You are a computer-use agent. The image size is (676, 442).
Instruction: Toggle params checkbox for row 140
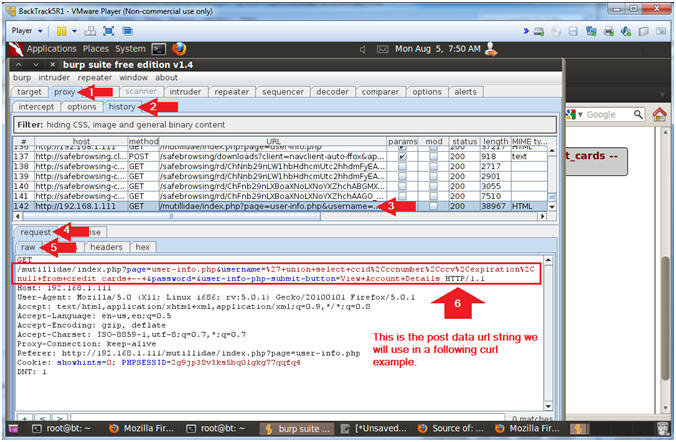click(402, 186)
